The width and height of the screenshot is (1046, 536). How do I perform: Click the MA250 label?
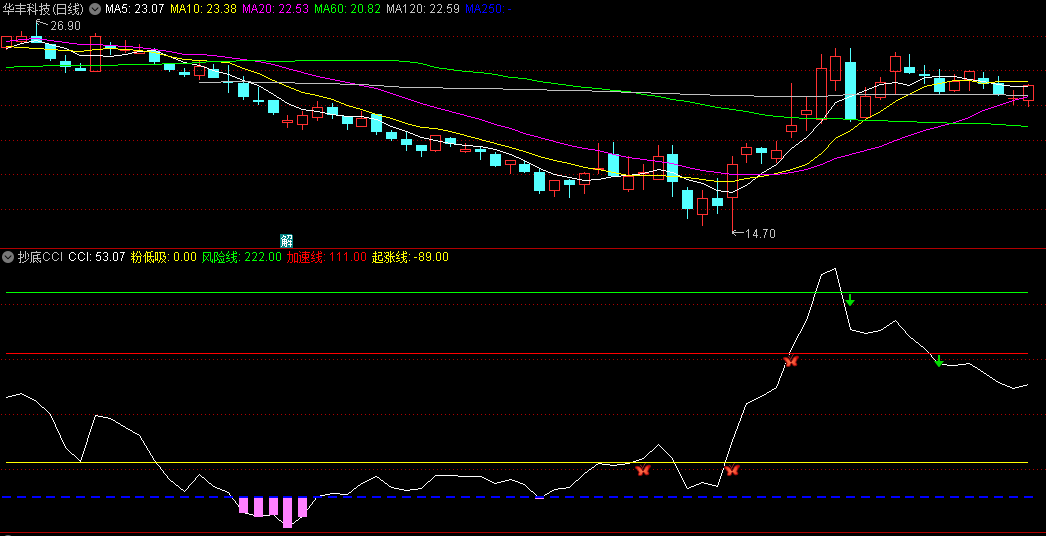click(x=488, y=9)
